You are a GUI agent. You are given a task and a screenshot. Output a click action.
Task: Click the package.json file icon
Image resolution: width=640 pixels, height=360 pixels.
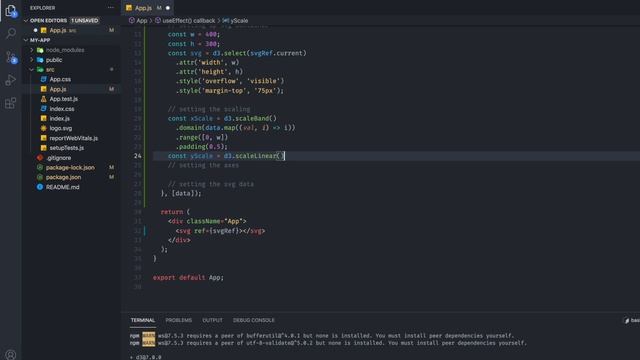(40, 177)
